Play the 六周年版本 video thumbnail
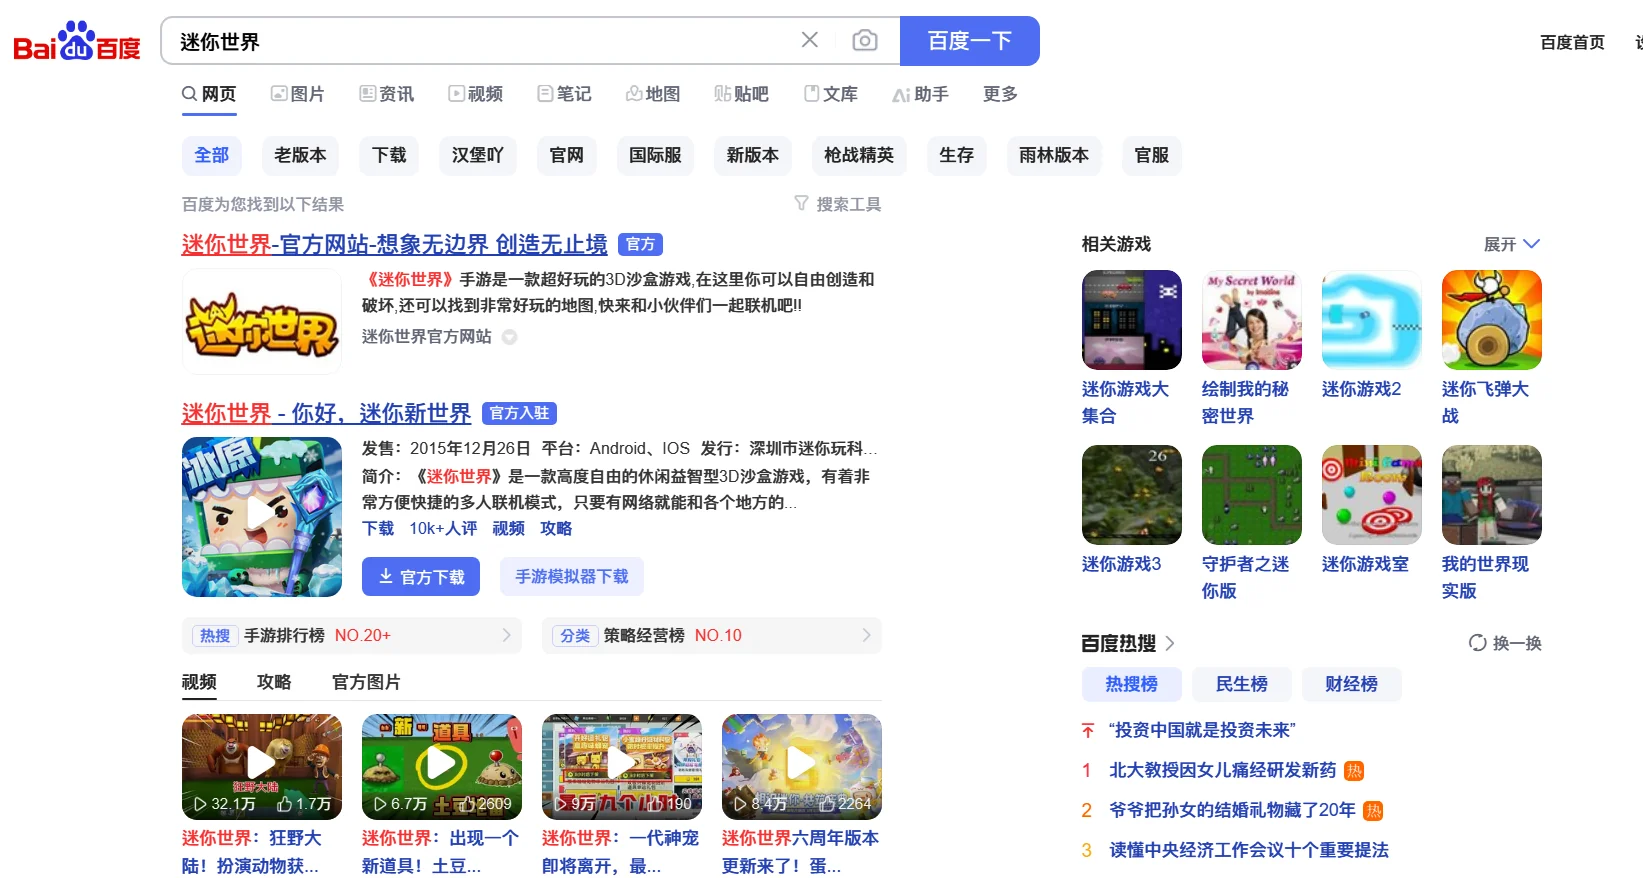The image size is (1643, 878). pyautogui.click(x=802, y=766)
